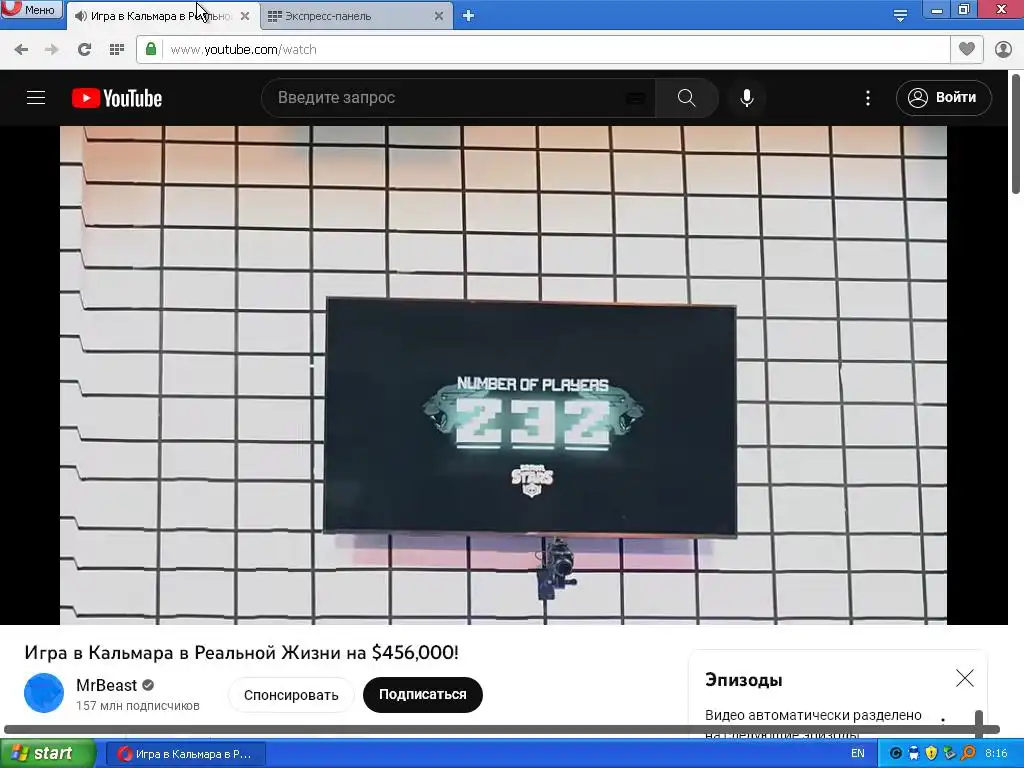The width and height of the screenshot is (1024, 768).
Task: Click the yellow security shield tray icon
Action: click(x=931, y=754)
